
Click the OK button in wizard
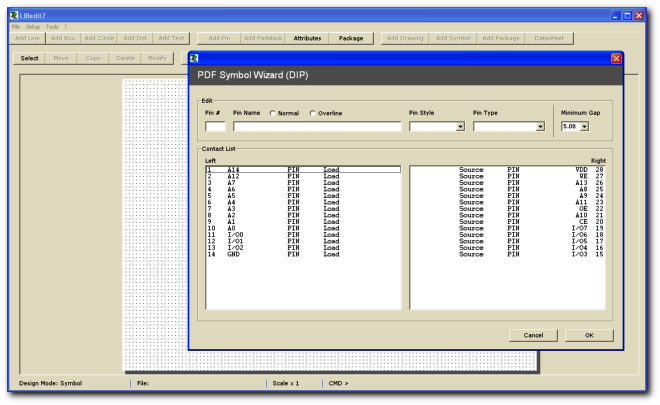(x=589, y=335)
